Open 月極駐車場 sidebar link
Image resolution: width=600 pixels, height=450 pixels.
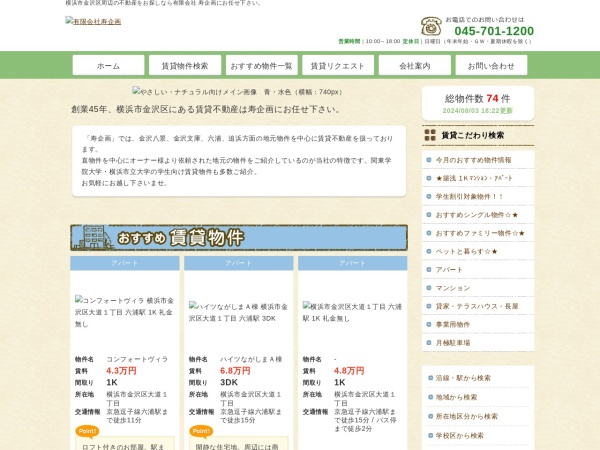[453, 343]
